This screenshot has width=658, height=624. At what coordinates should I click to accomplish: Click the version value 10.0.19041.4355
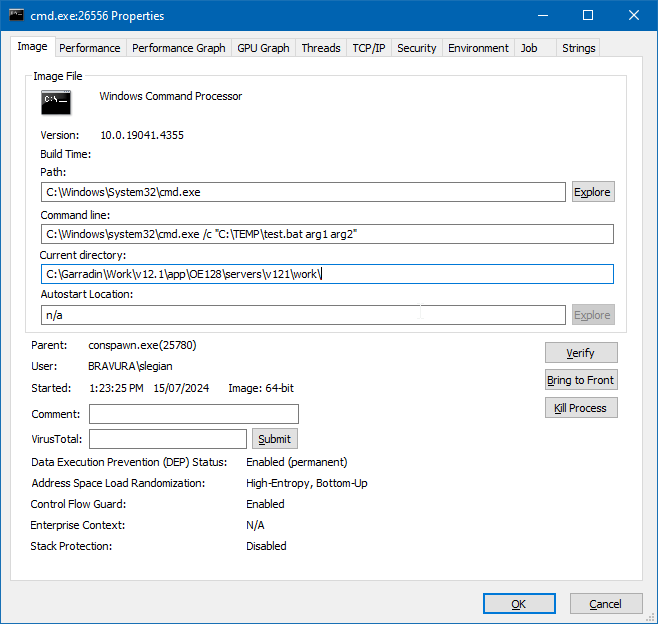(x=142, y=135)
